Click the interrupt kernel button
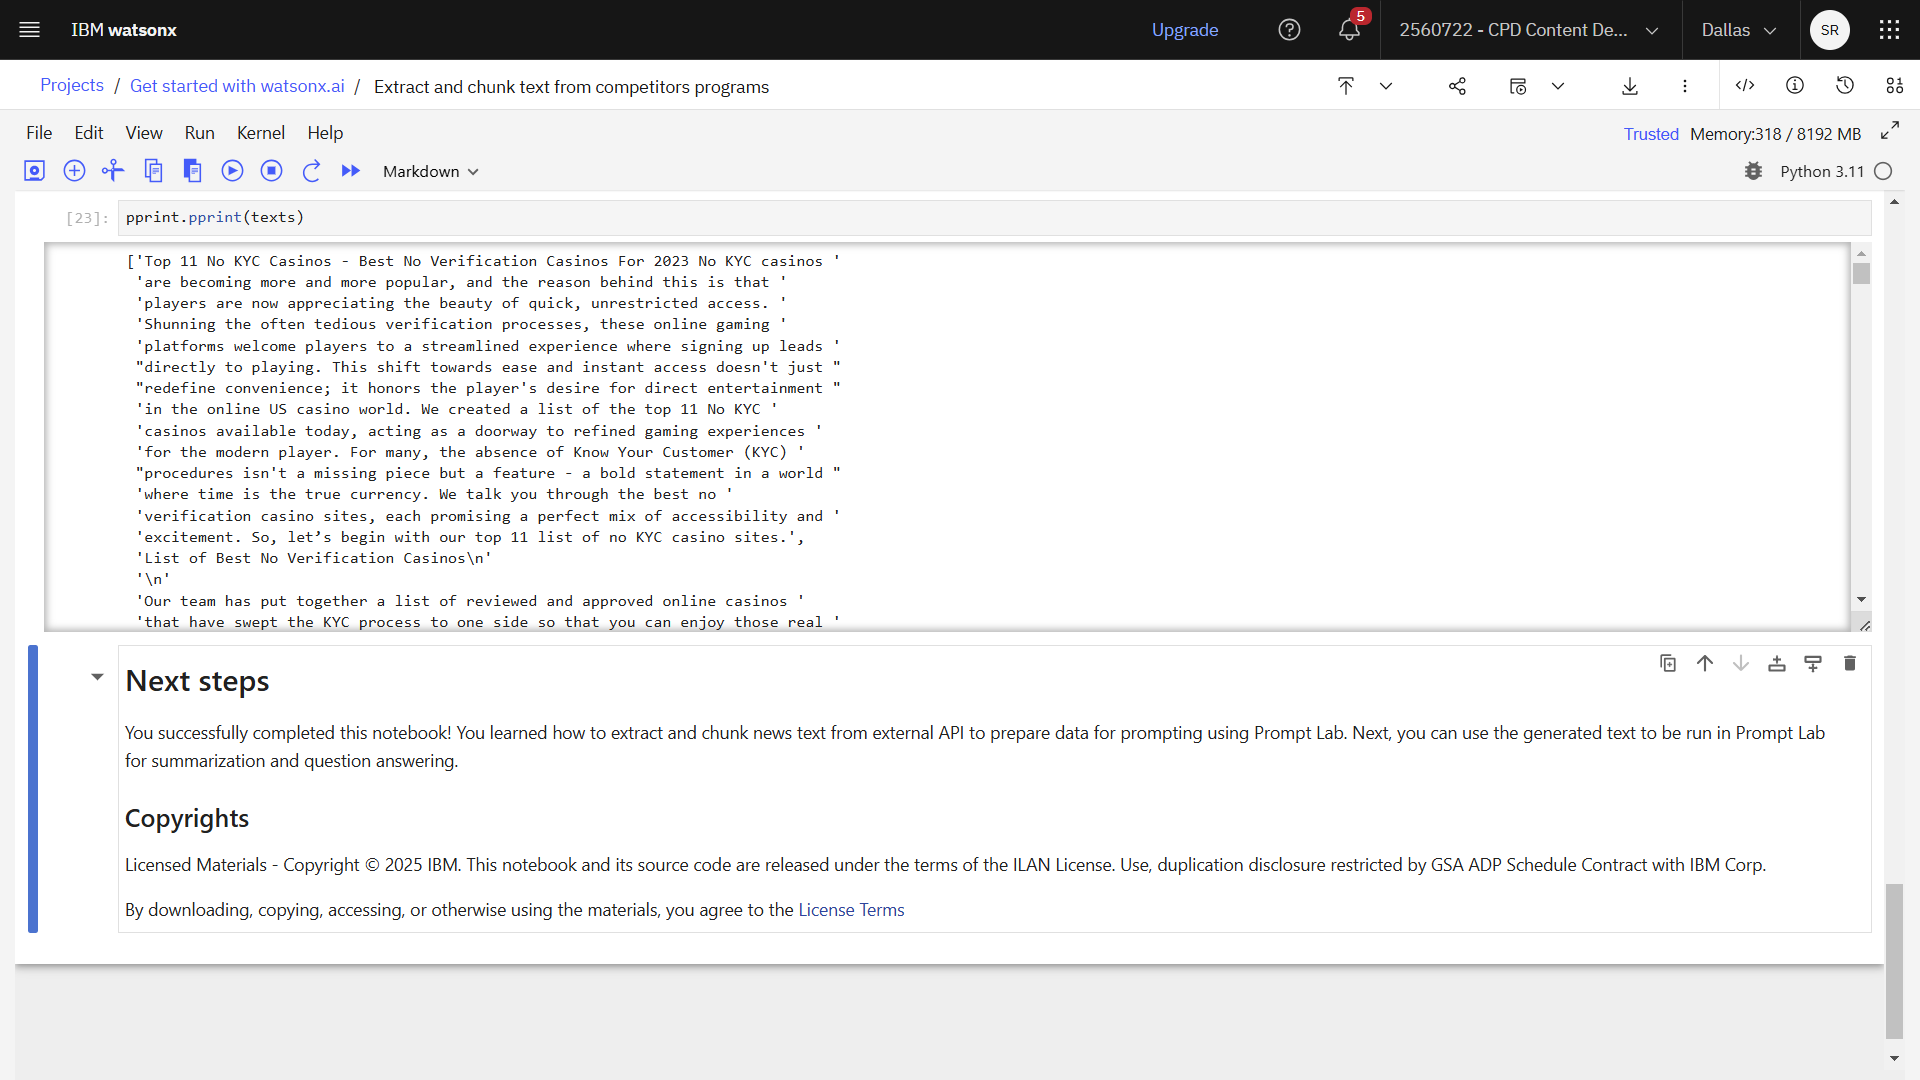This screenshot has height=1080, width=1920. pos(272,170)
